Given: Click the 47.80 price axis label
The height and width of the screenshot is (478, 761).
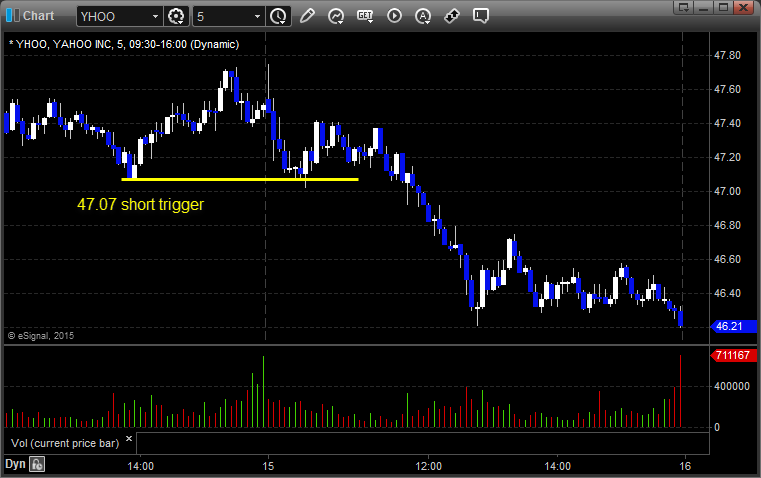Looking at the screenshot, I should [x=727, y=55].
